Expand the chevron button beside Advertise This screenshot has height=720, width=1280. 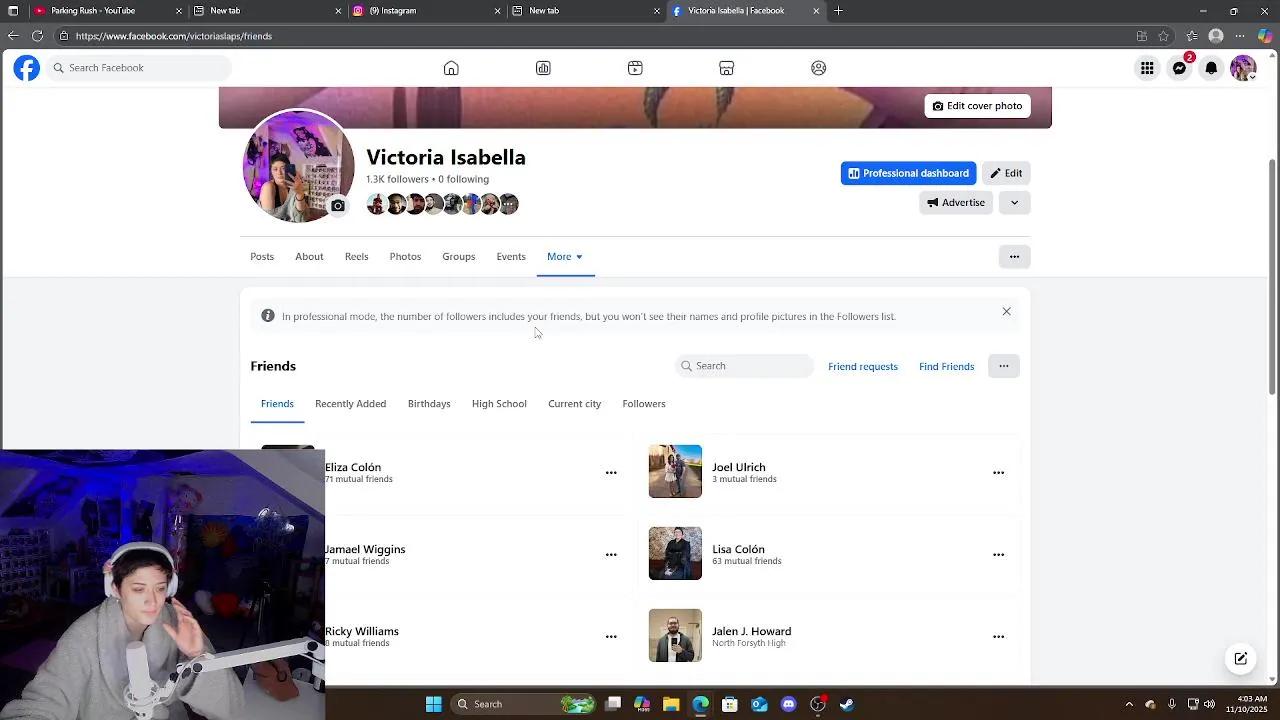click(x=1014, y=203)
